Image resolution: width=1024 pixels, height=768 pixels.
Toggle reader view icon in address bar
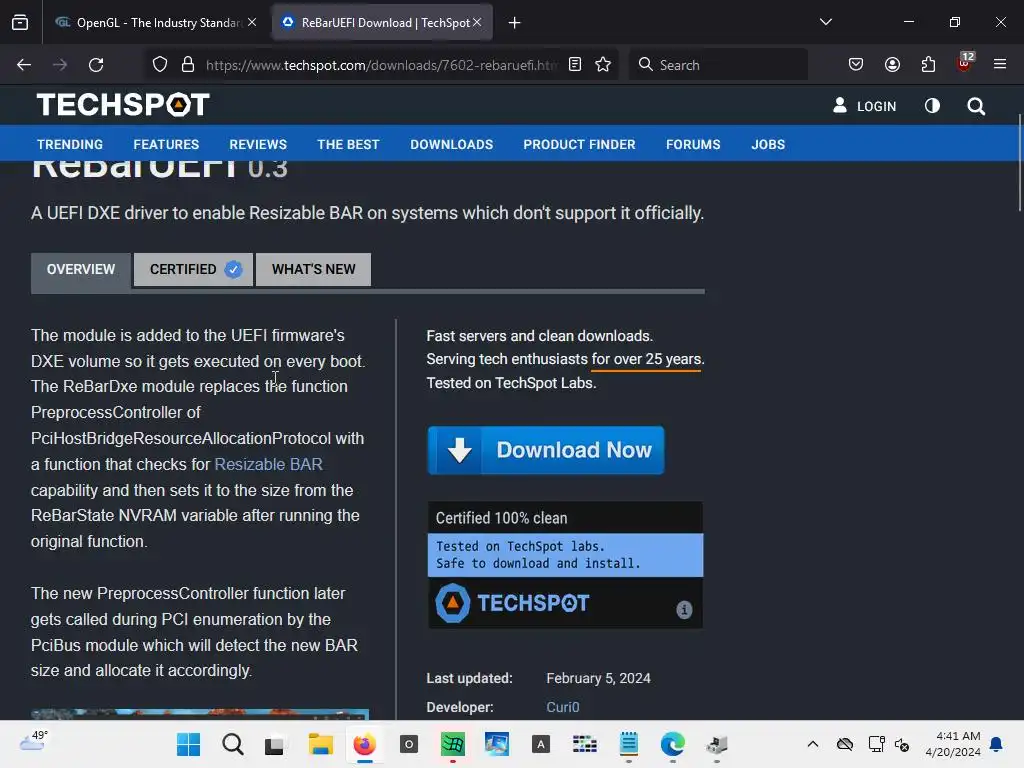[x=575, y=64]
